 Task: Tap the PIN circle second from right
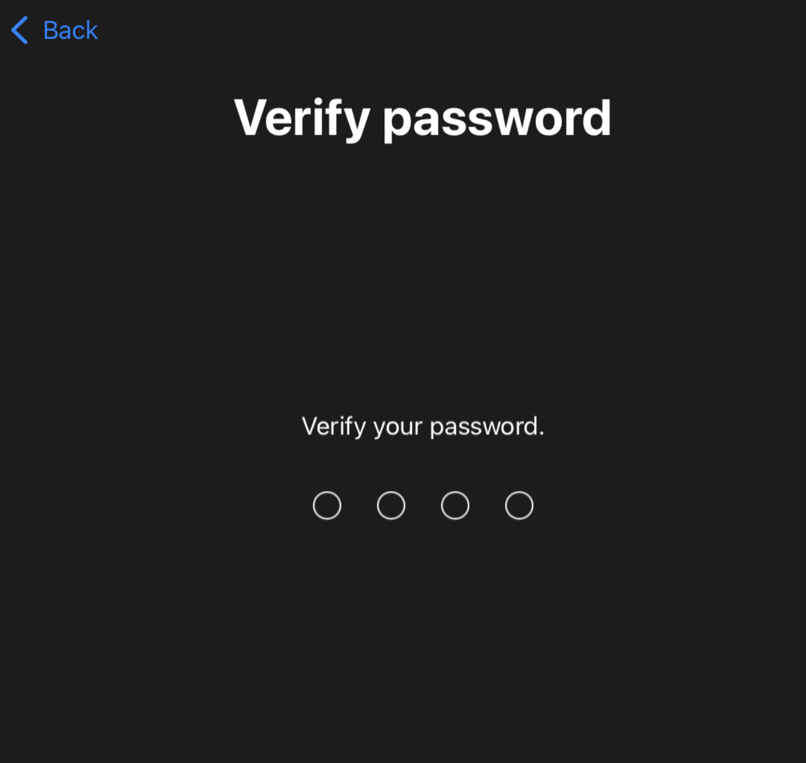455,505
